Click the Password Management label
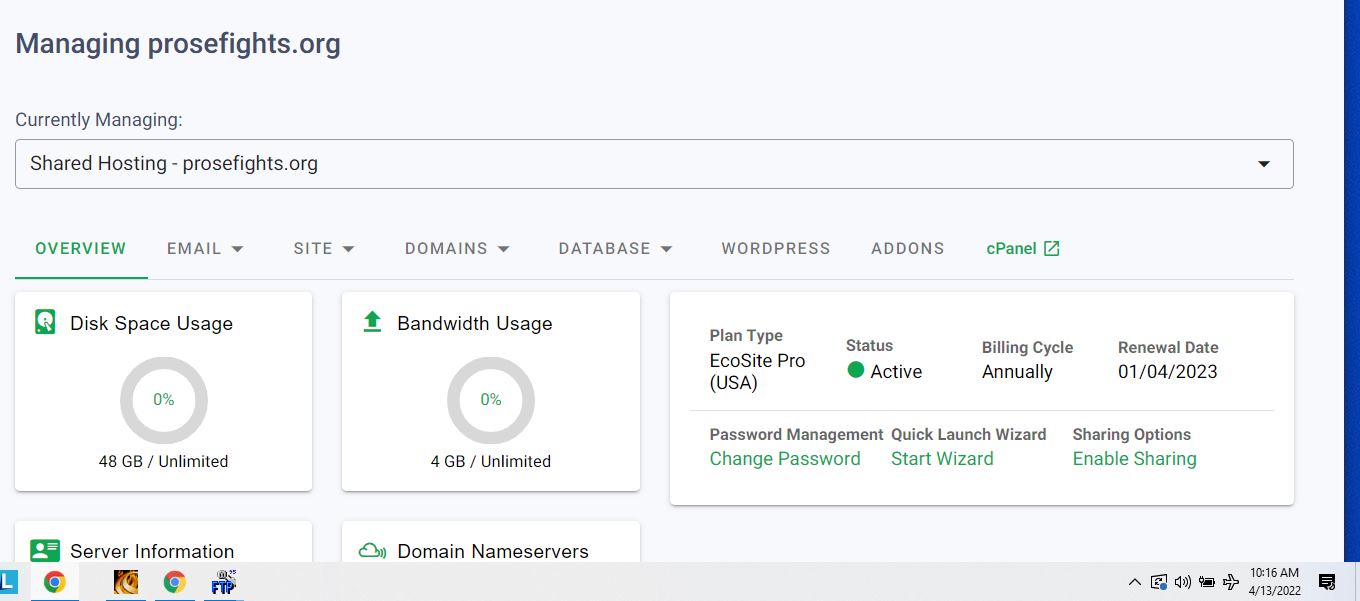 [796, 434]
